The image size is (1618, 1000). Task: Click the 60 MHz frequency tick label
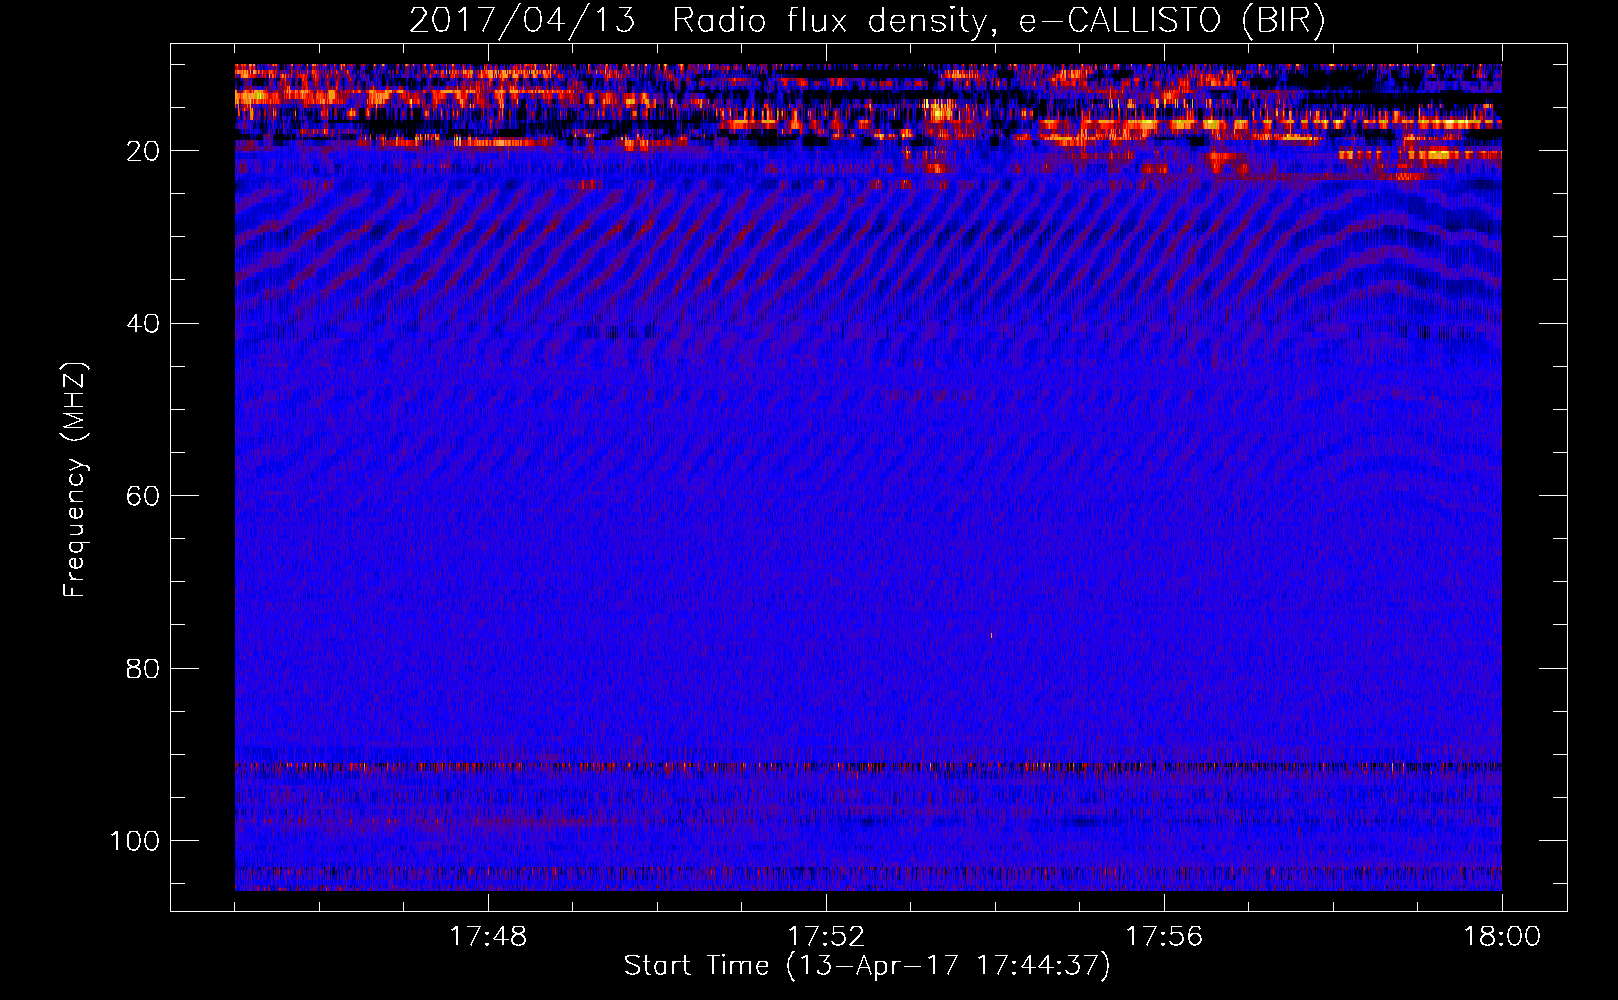coord(143,496)
